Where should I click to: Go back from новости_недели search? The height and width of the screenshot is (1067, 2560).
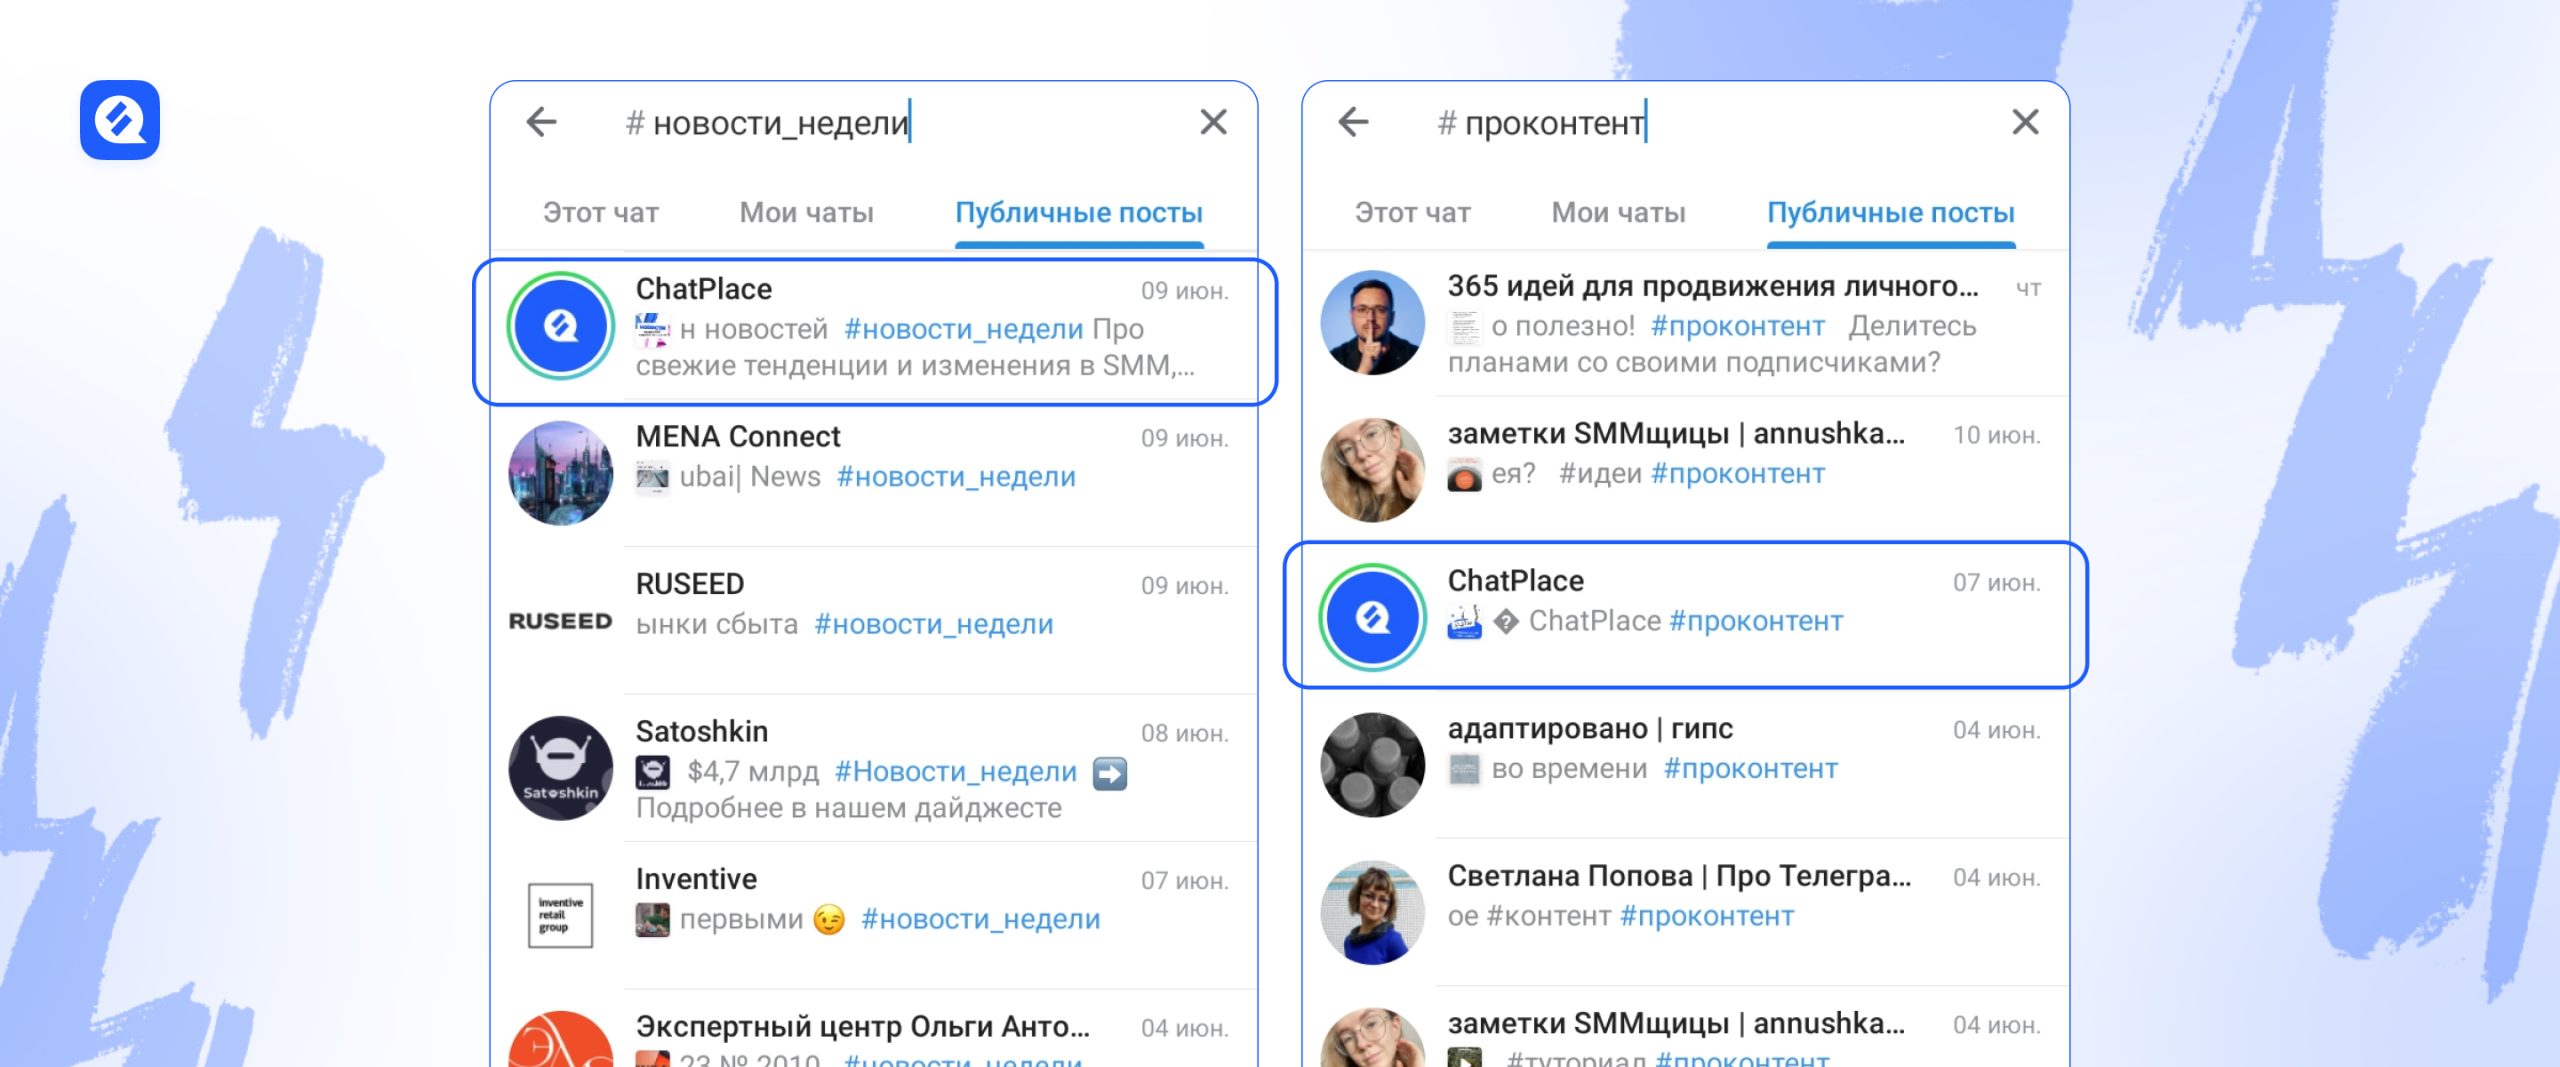click(x=541, y=122)
